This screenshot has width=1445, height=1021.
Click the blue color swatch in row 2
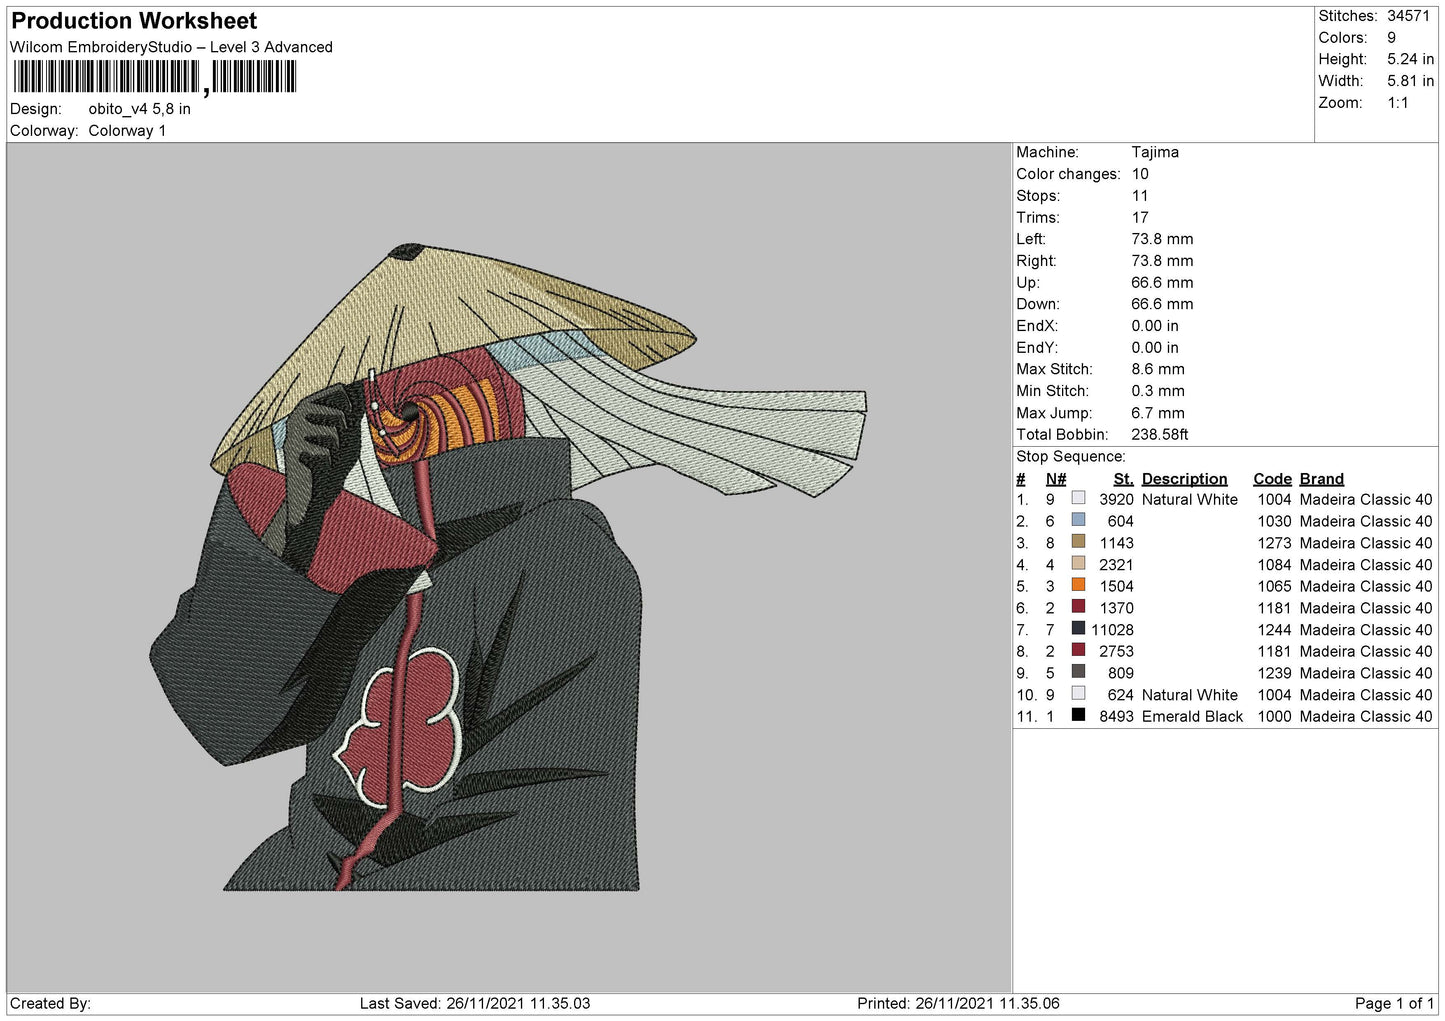[x=1078, y=520]
